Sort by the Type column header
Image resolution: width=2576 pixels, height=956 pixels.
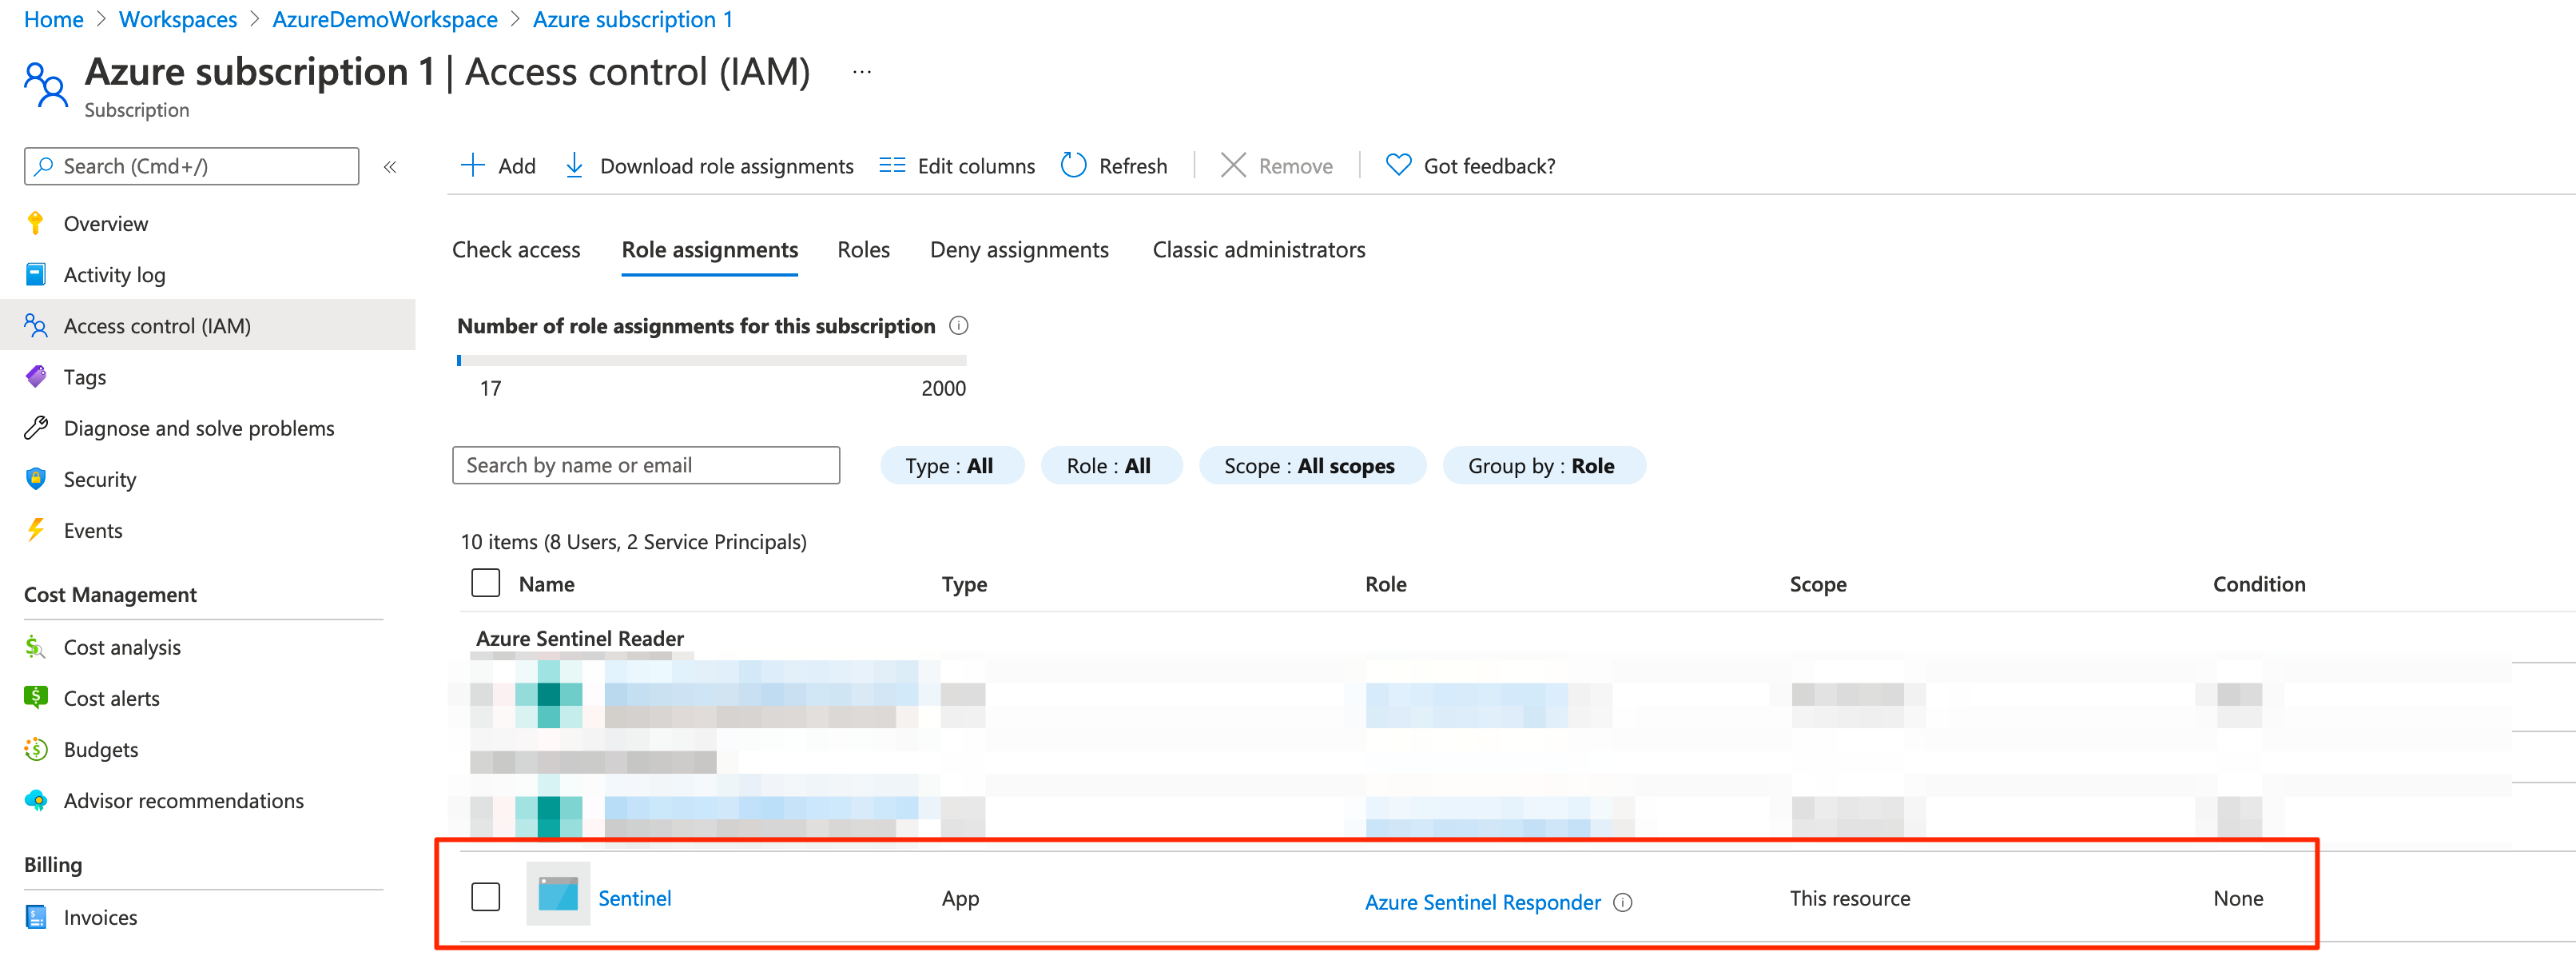964,584
